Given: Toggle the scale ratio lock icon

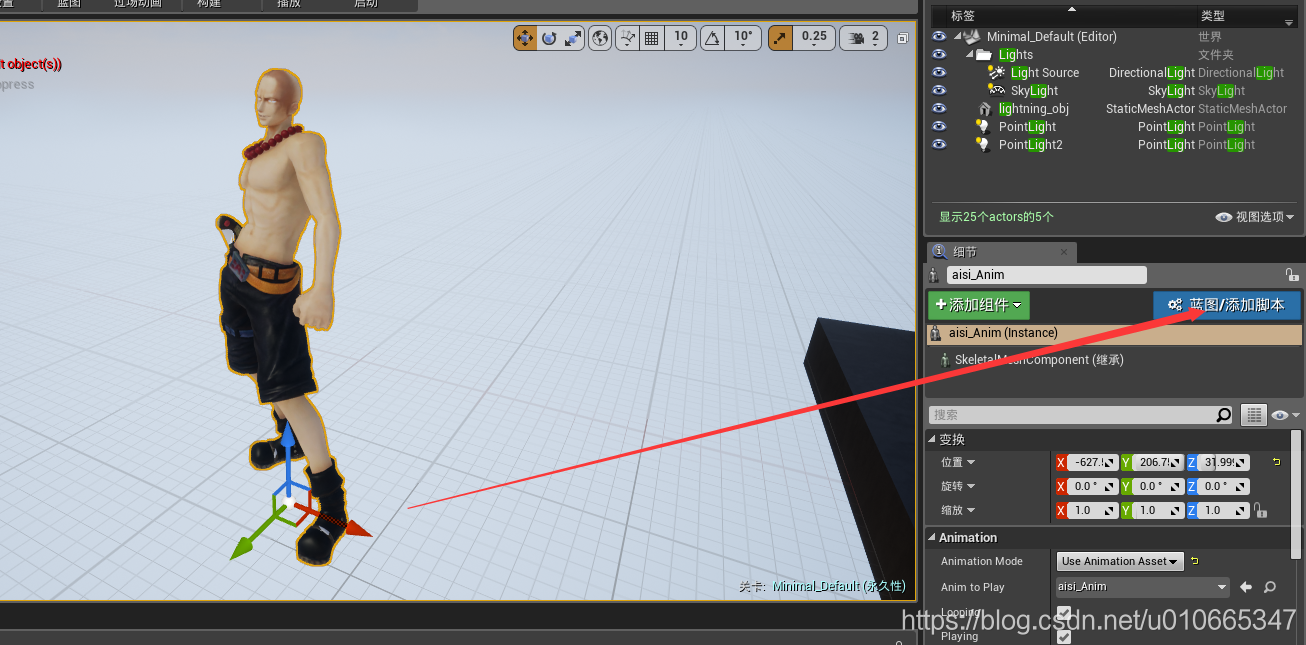Looking at the screenshot, I should (1260, 510).
